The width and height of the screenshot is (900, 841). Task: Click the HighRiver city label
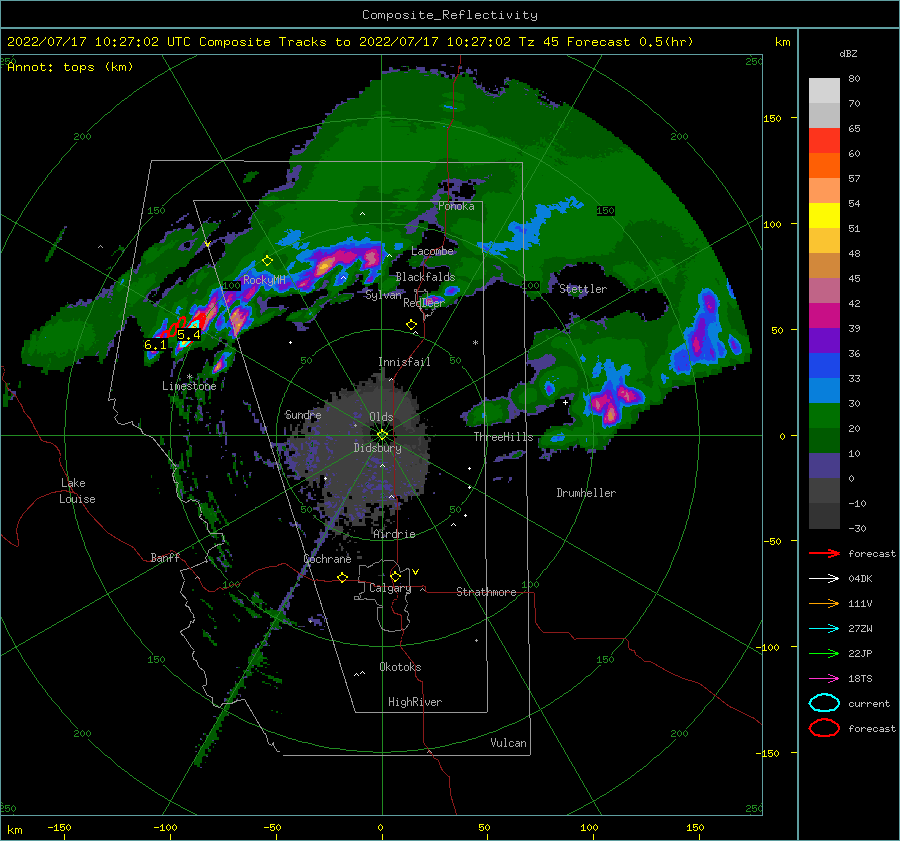415,702
